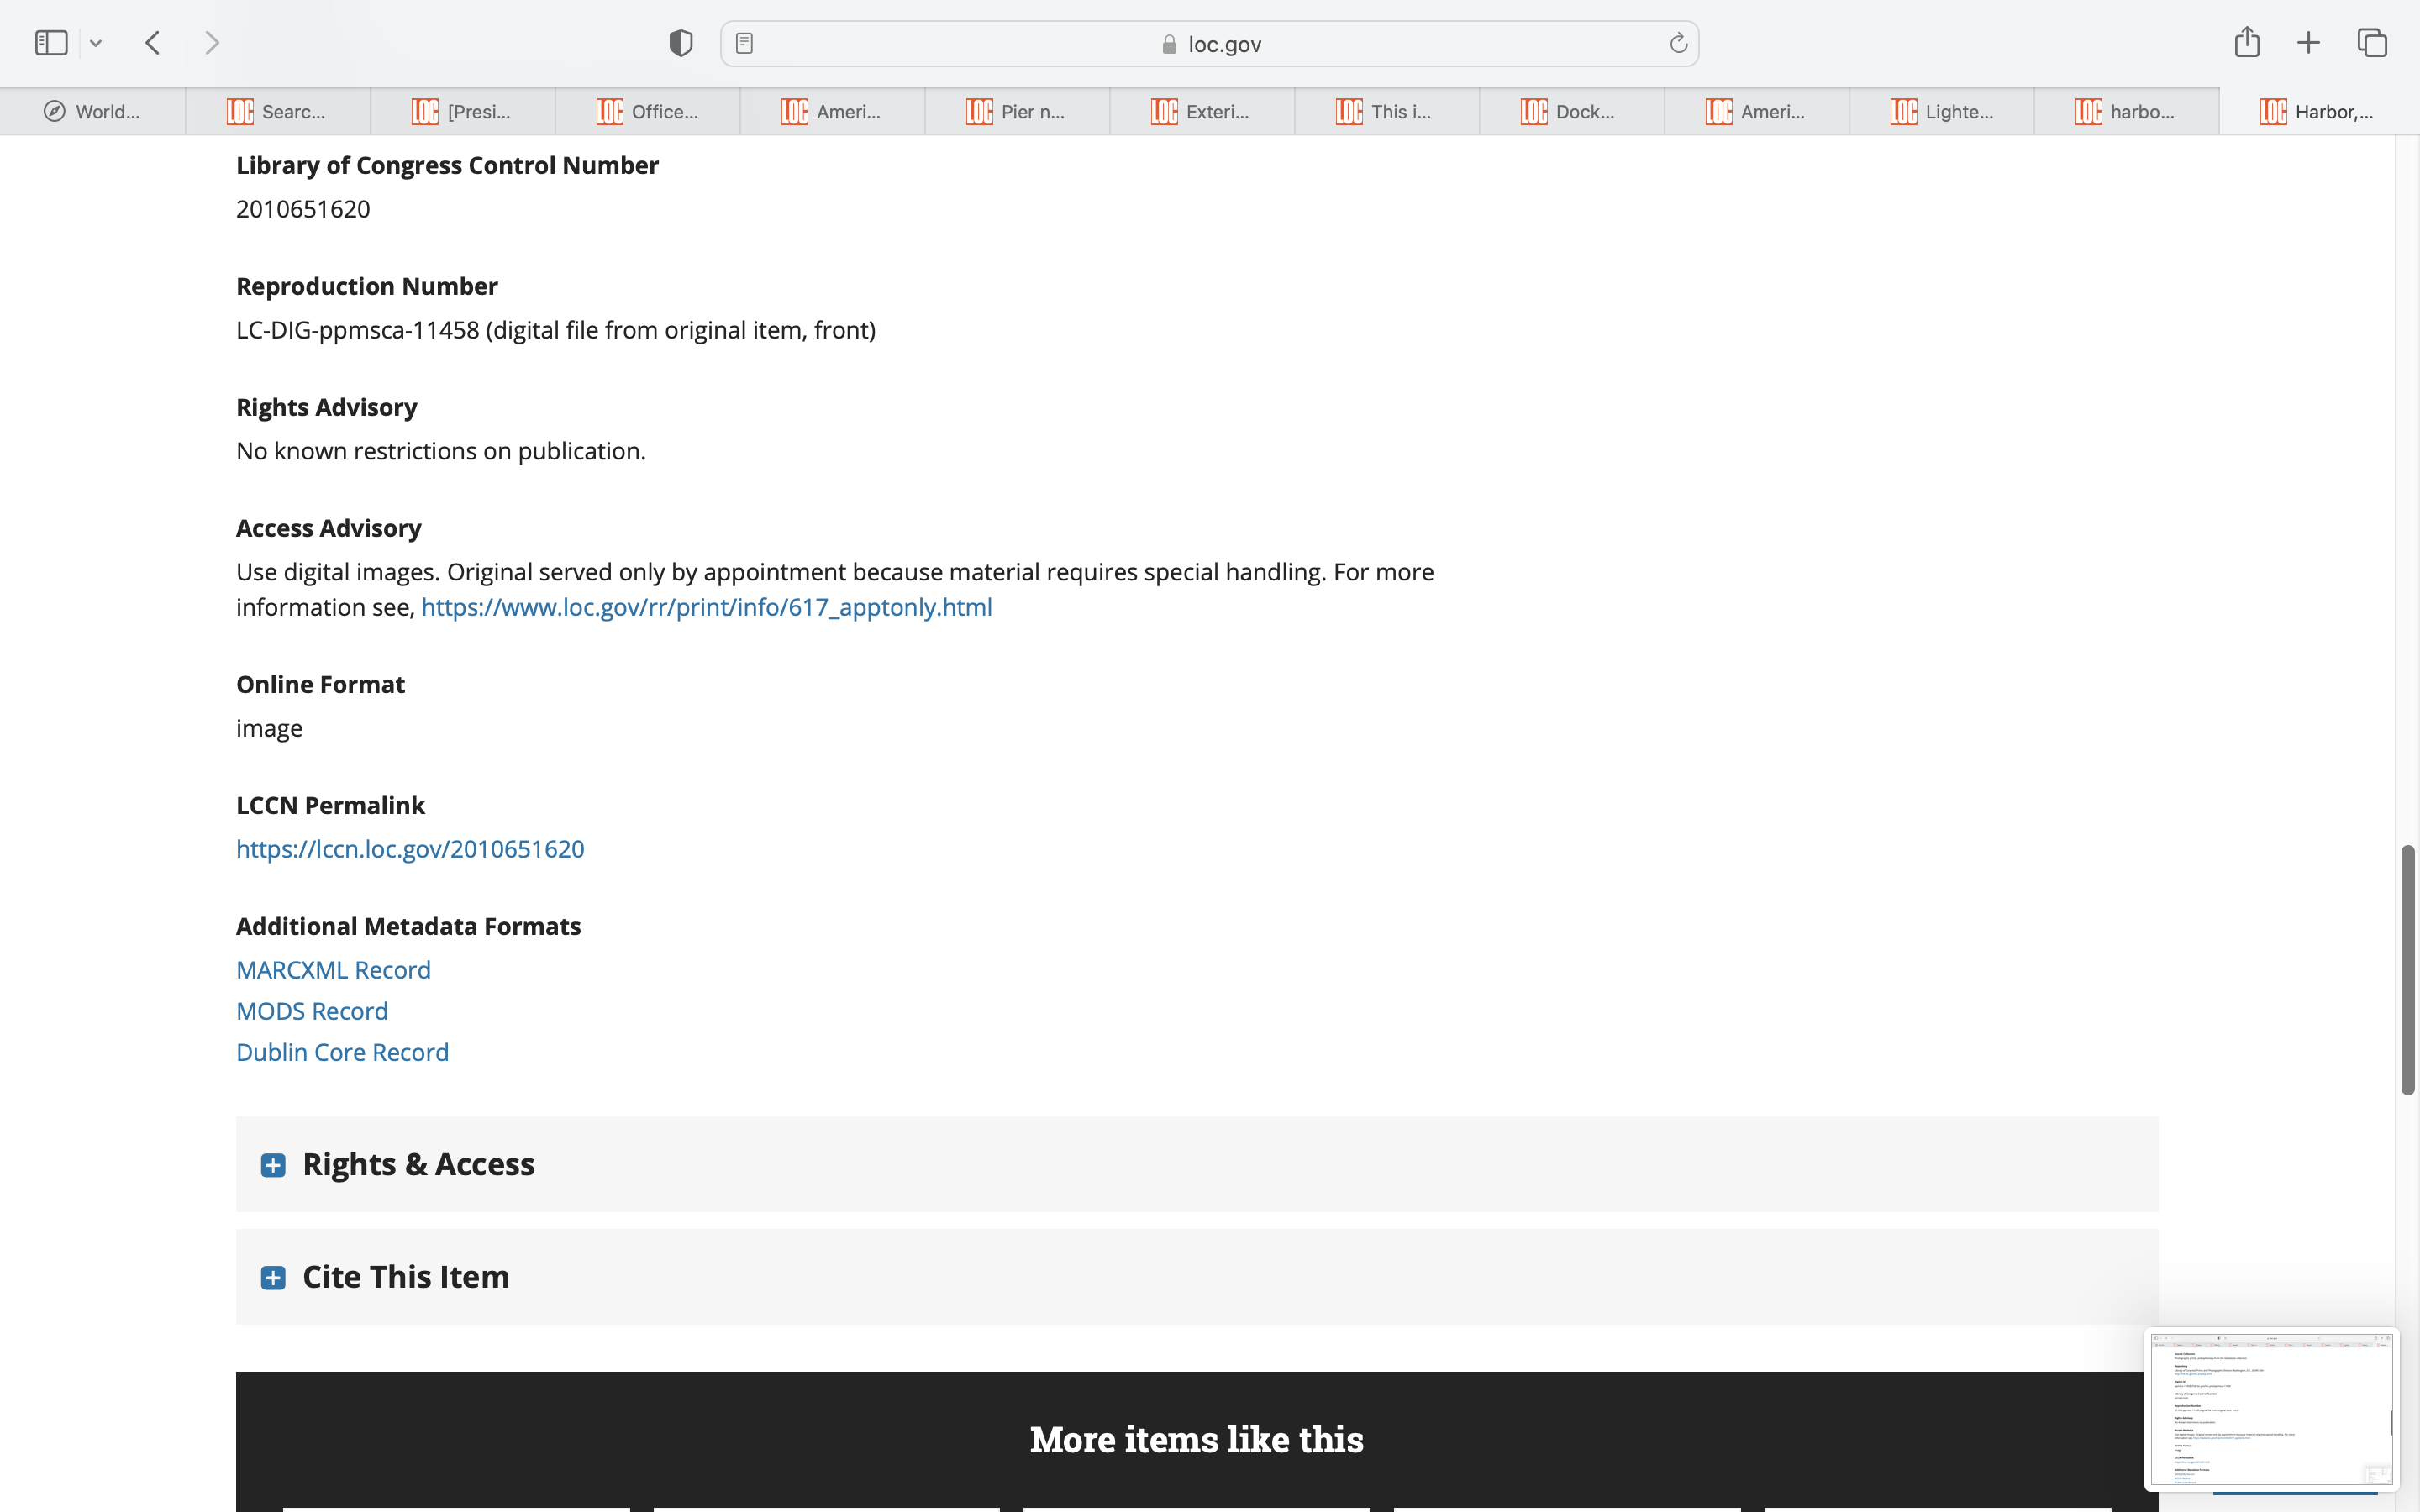Image resolution: width=2420 pixels, height=1512 pixels.
Task: Click the Safari sidebar toggle icon
Action: coord(51,43)
